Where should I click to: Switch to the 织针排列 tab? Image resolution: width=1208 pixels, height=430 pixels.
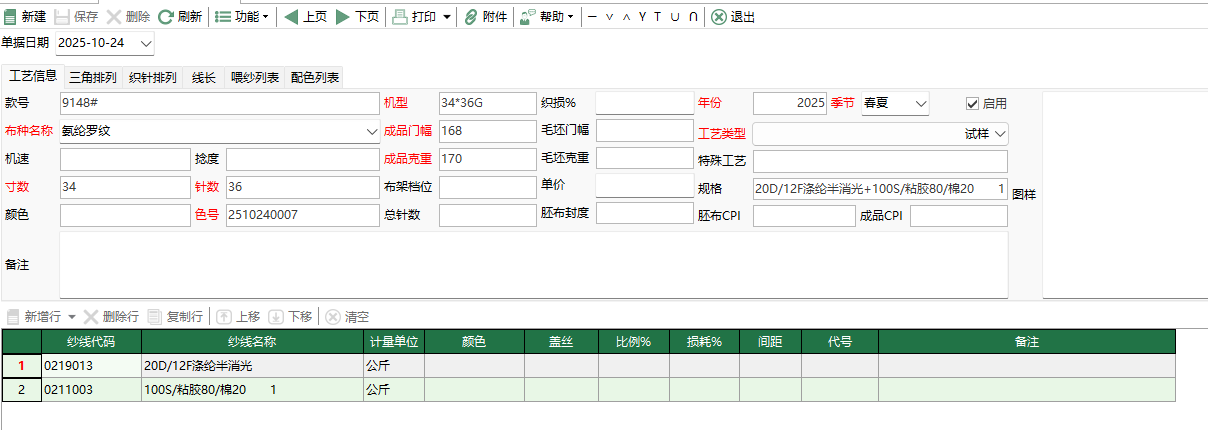click(153, 77)
